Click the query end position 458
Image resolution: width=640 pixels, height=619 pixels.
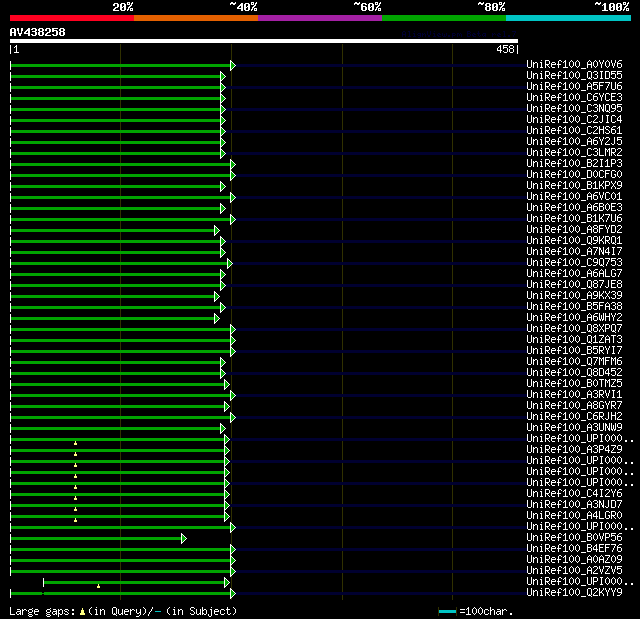(505, 49)
